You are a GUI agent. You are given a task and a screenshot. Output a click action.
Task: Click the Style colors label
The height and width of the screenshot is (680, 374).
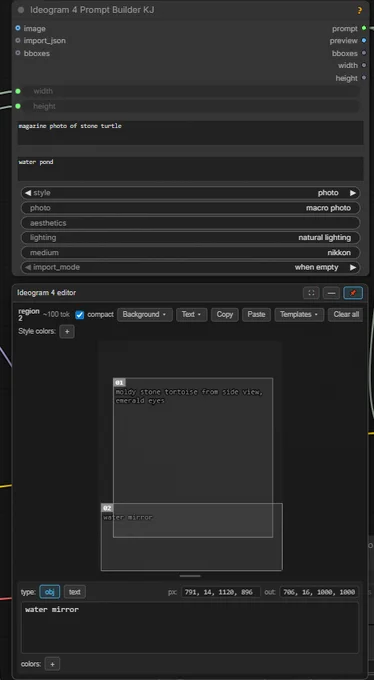coord(37,331)
